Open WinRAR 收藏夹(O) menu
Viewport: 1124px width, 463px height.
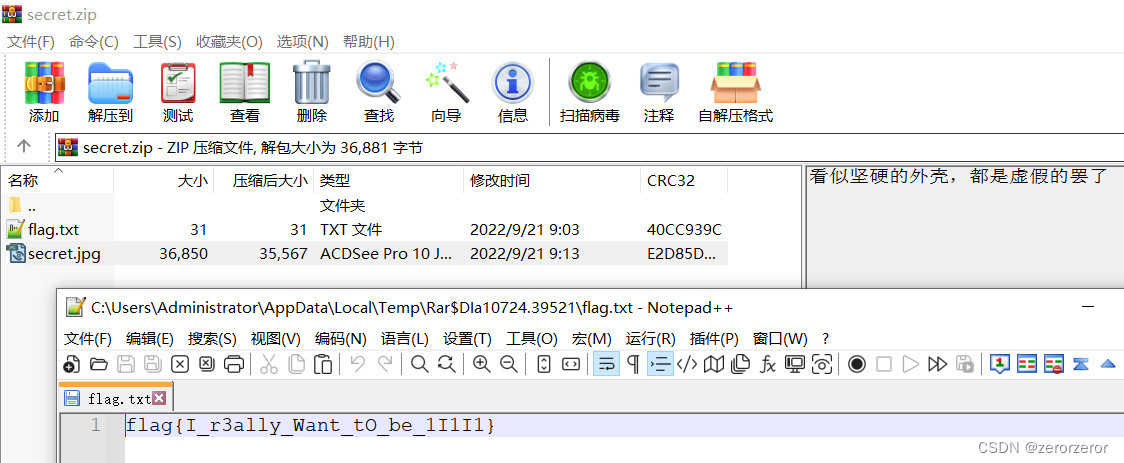[x=229, y=42]
